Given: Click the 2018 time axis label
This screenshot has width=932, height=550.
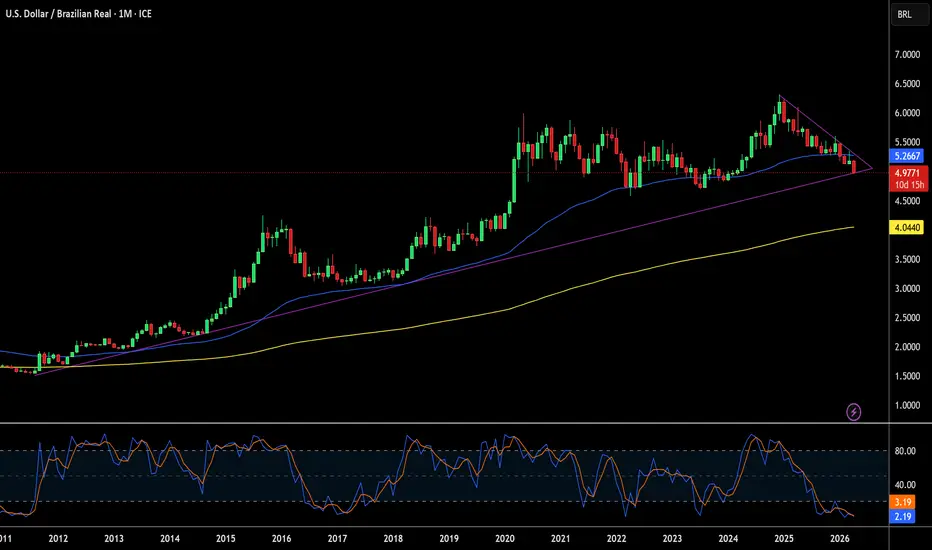Looking at the screenshot, I should [393, 539].
